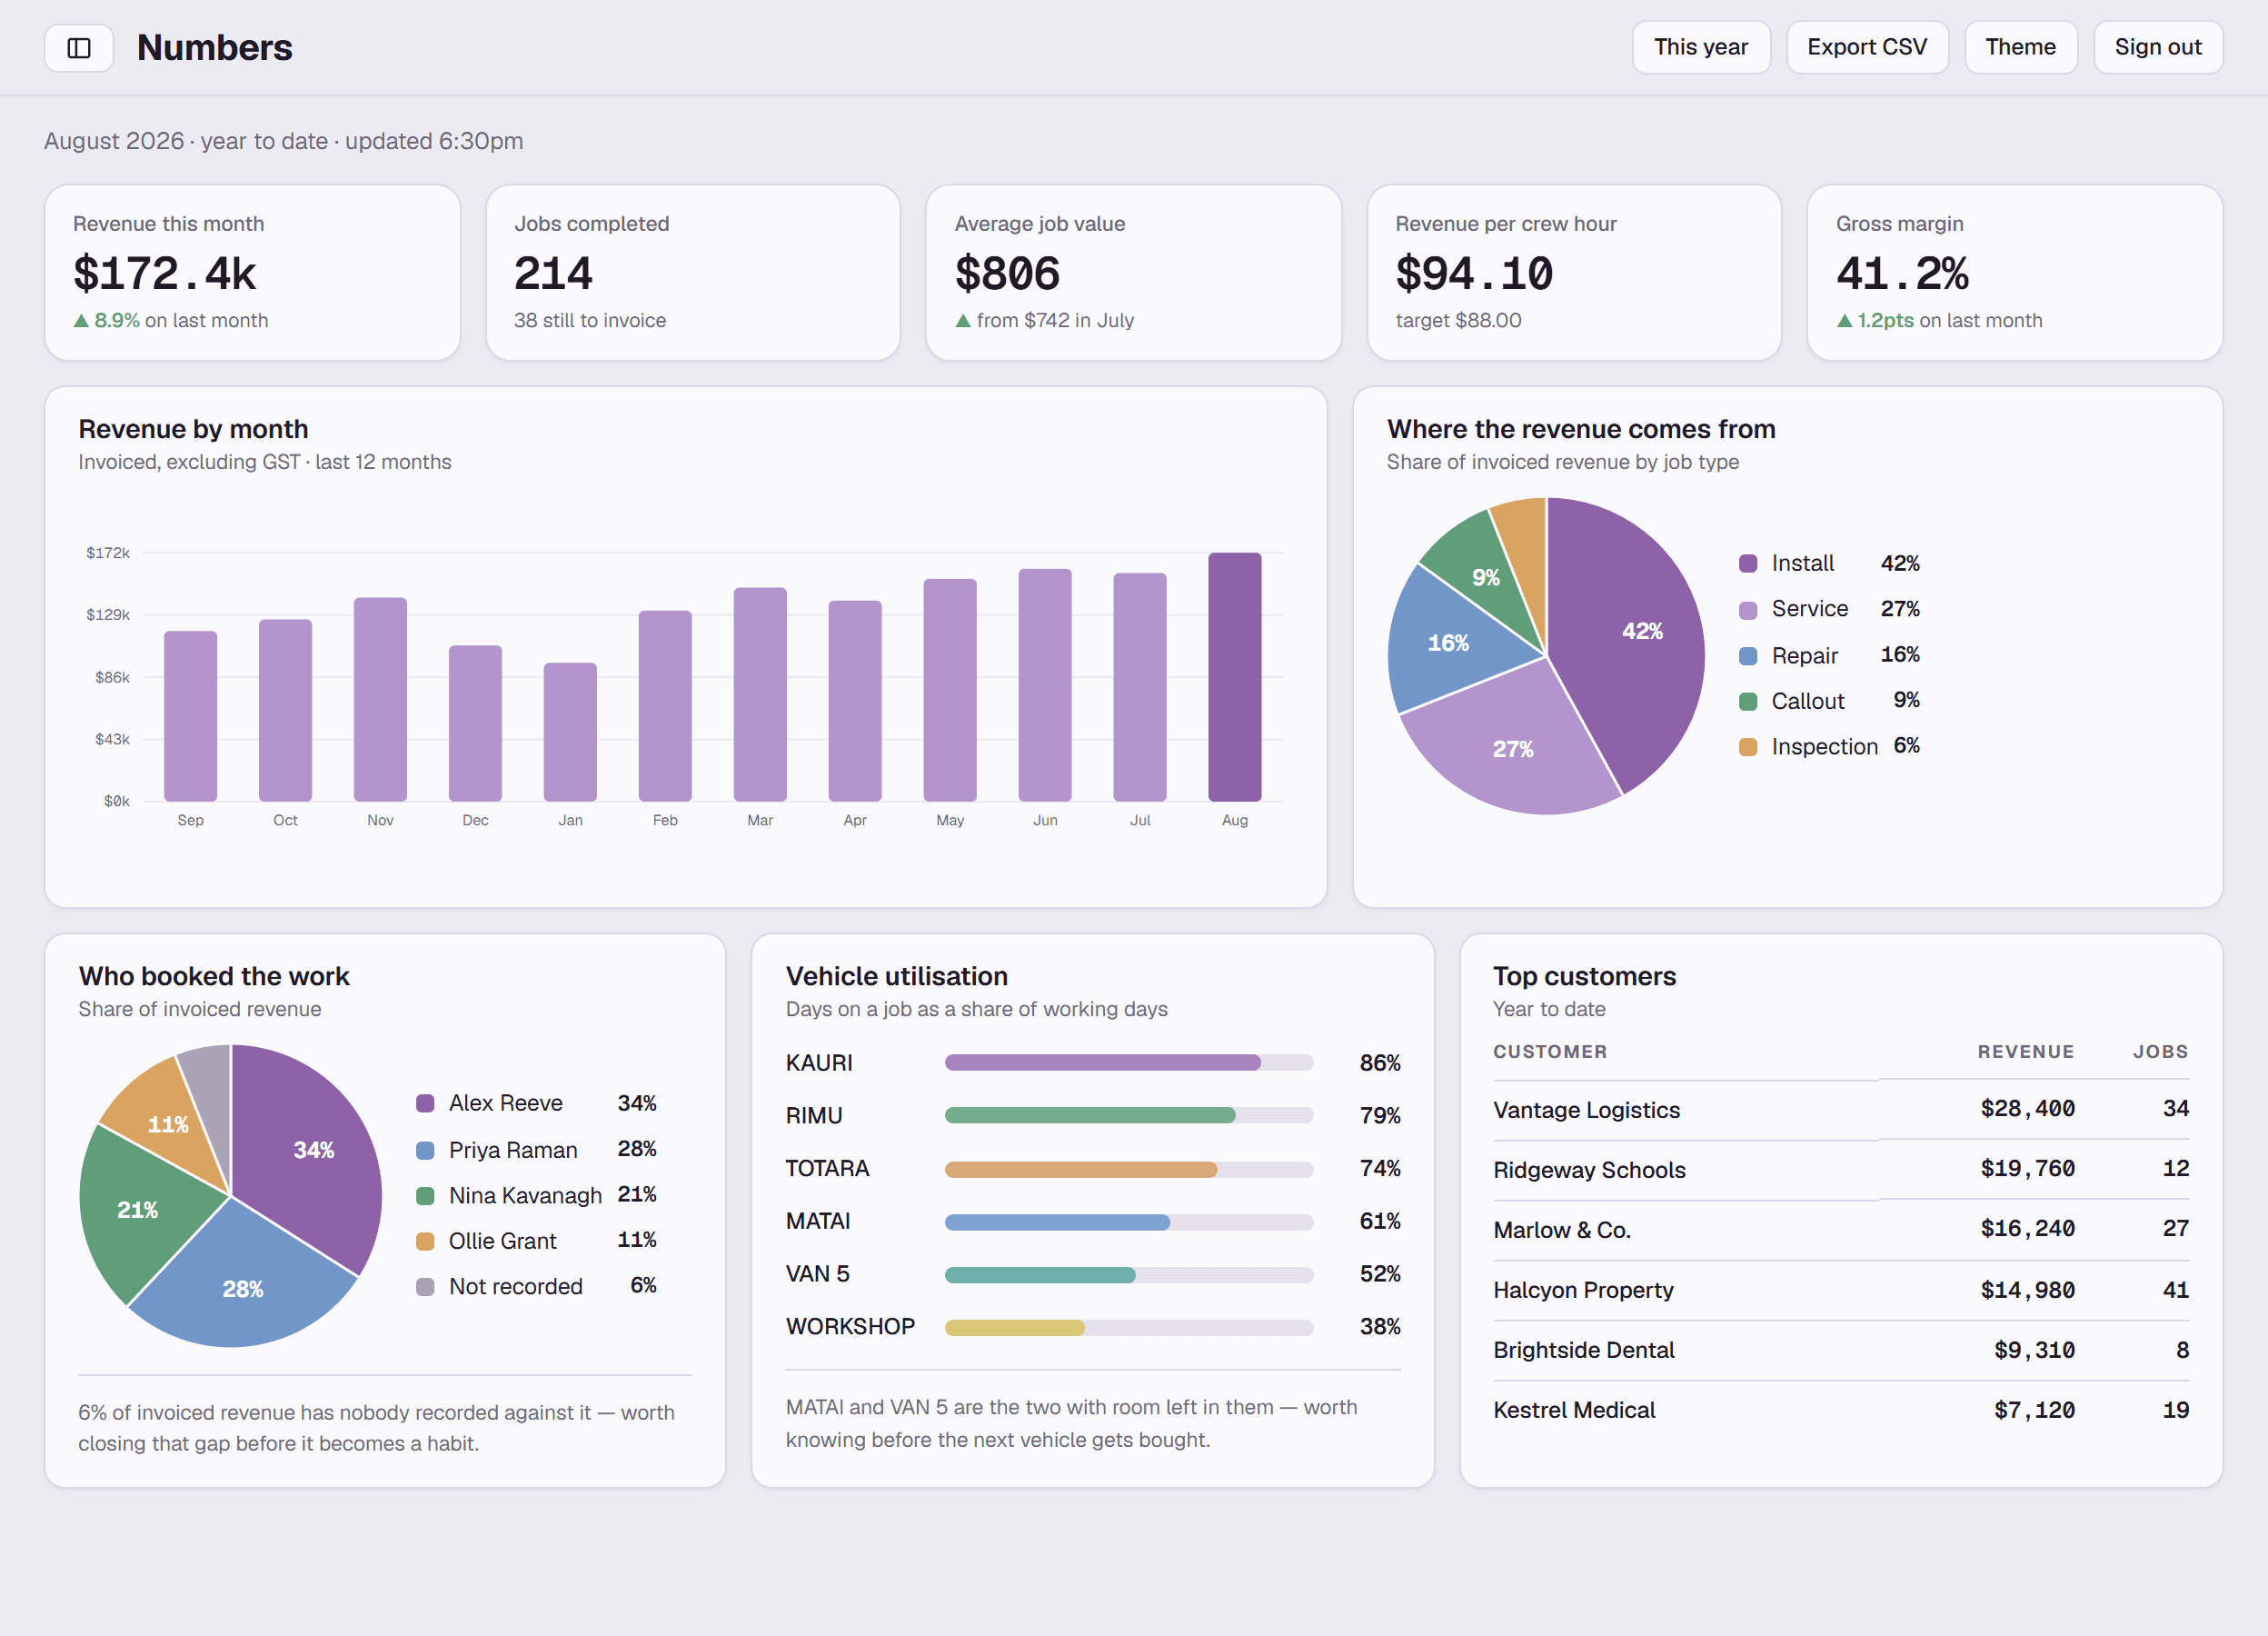Click the 41.2% gross margin value
2268x1636 pixels.
click(1902, 273)
